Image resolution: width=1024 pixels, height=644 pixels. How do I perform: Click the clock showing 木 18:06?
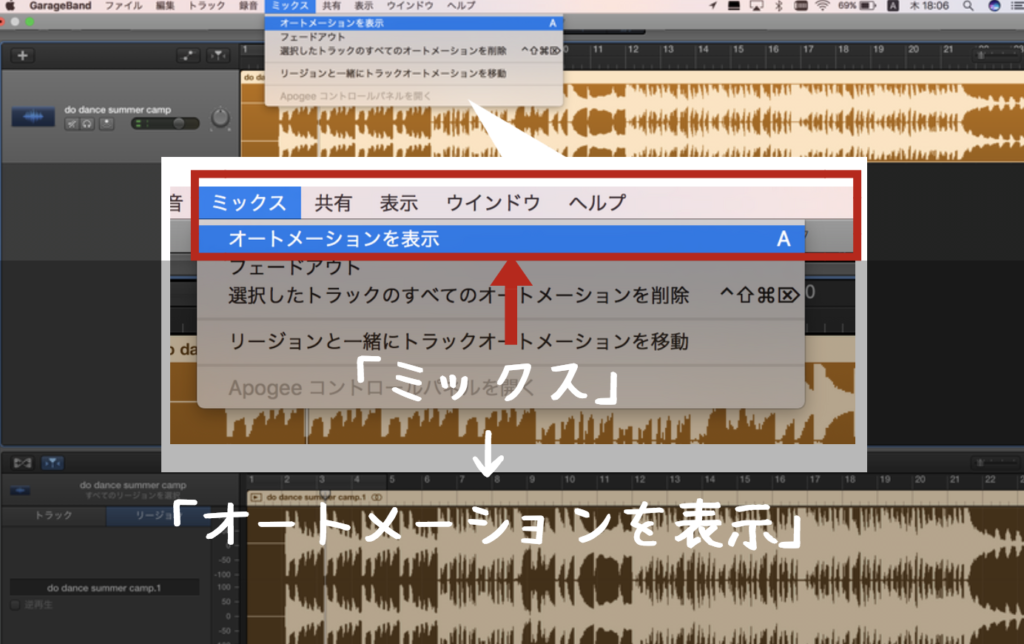click(x=929, y=6)
